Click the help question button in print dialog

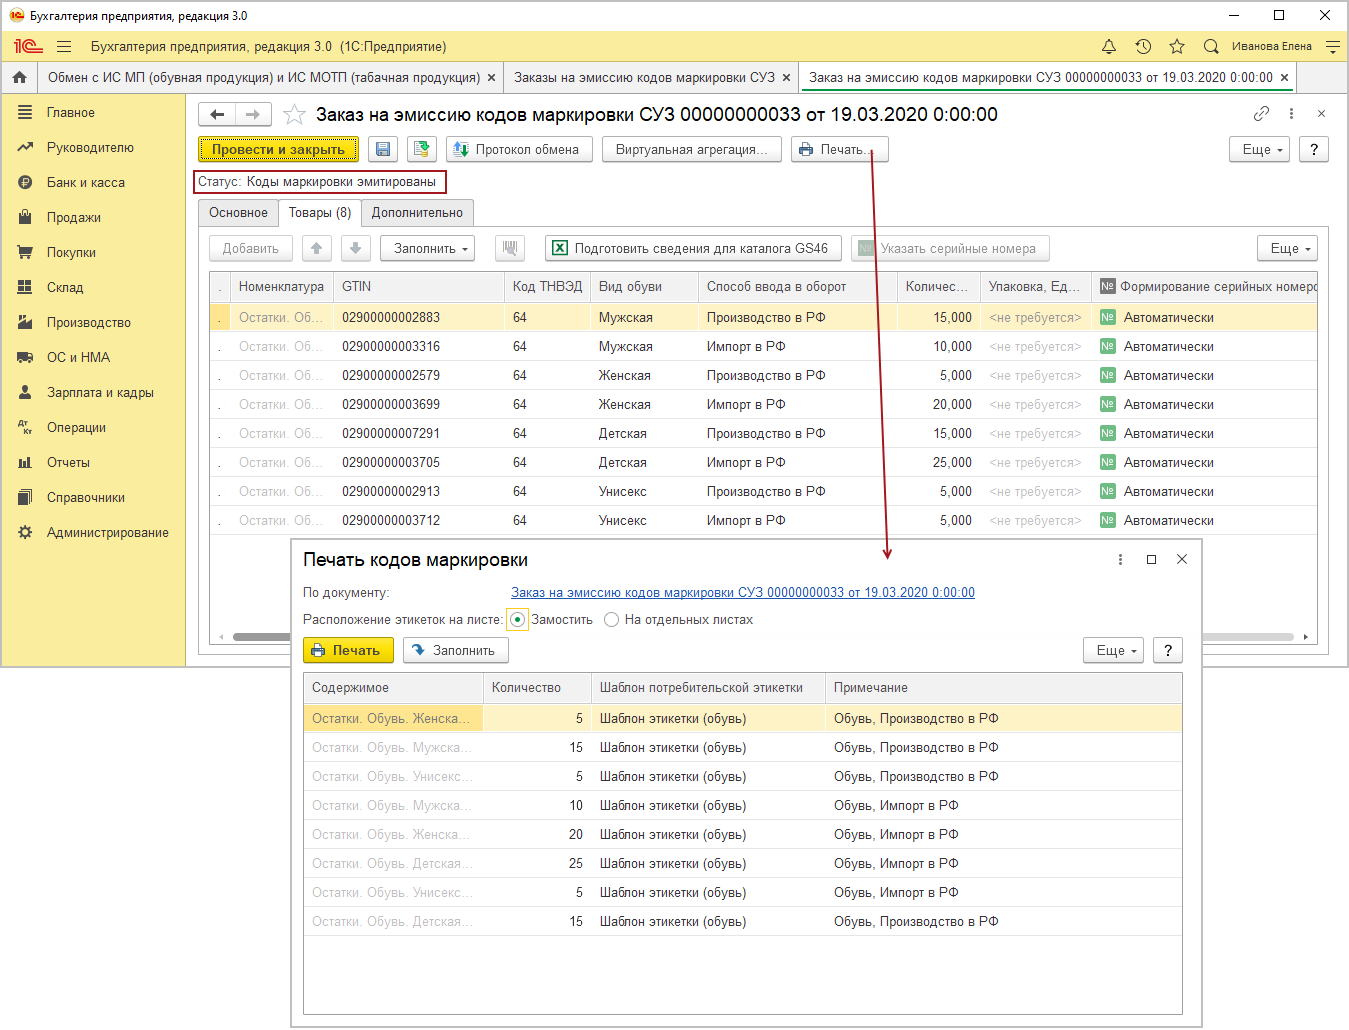pos(1168,650)
